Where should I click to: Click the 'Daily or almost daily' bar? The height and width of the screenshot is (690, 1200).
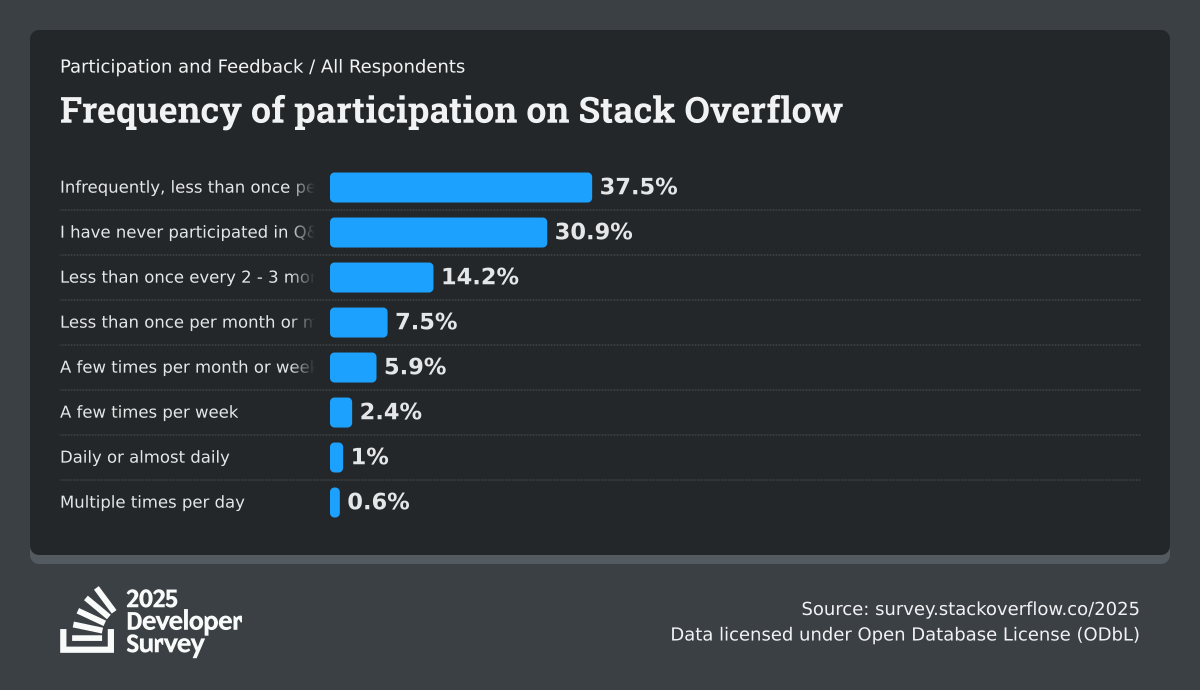click(x=337, y=457)
